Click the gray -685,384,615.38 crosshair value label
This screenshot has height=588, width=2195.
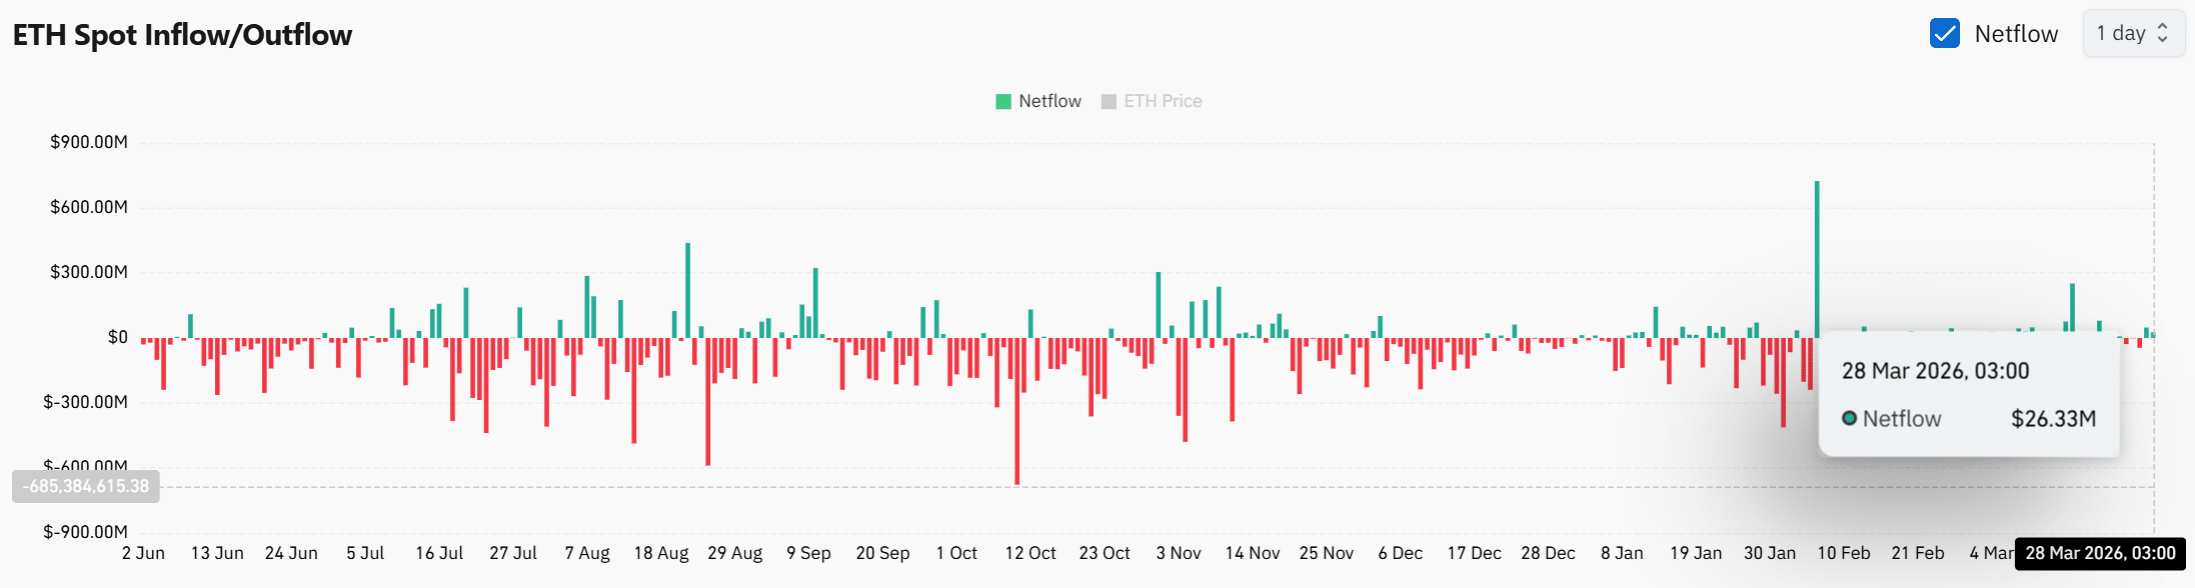(x=86, y=486)
